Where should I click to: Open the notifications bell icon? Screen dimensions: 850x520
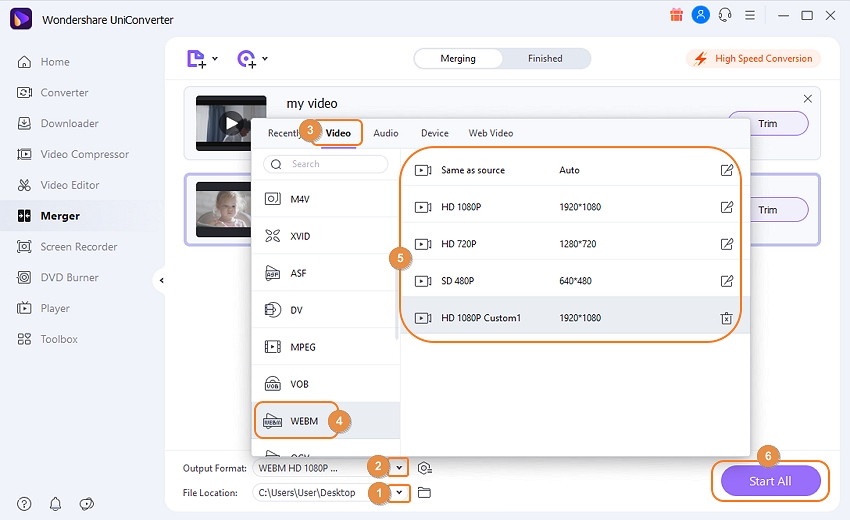click(55, 504)
